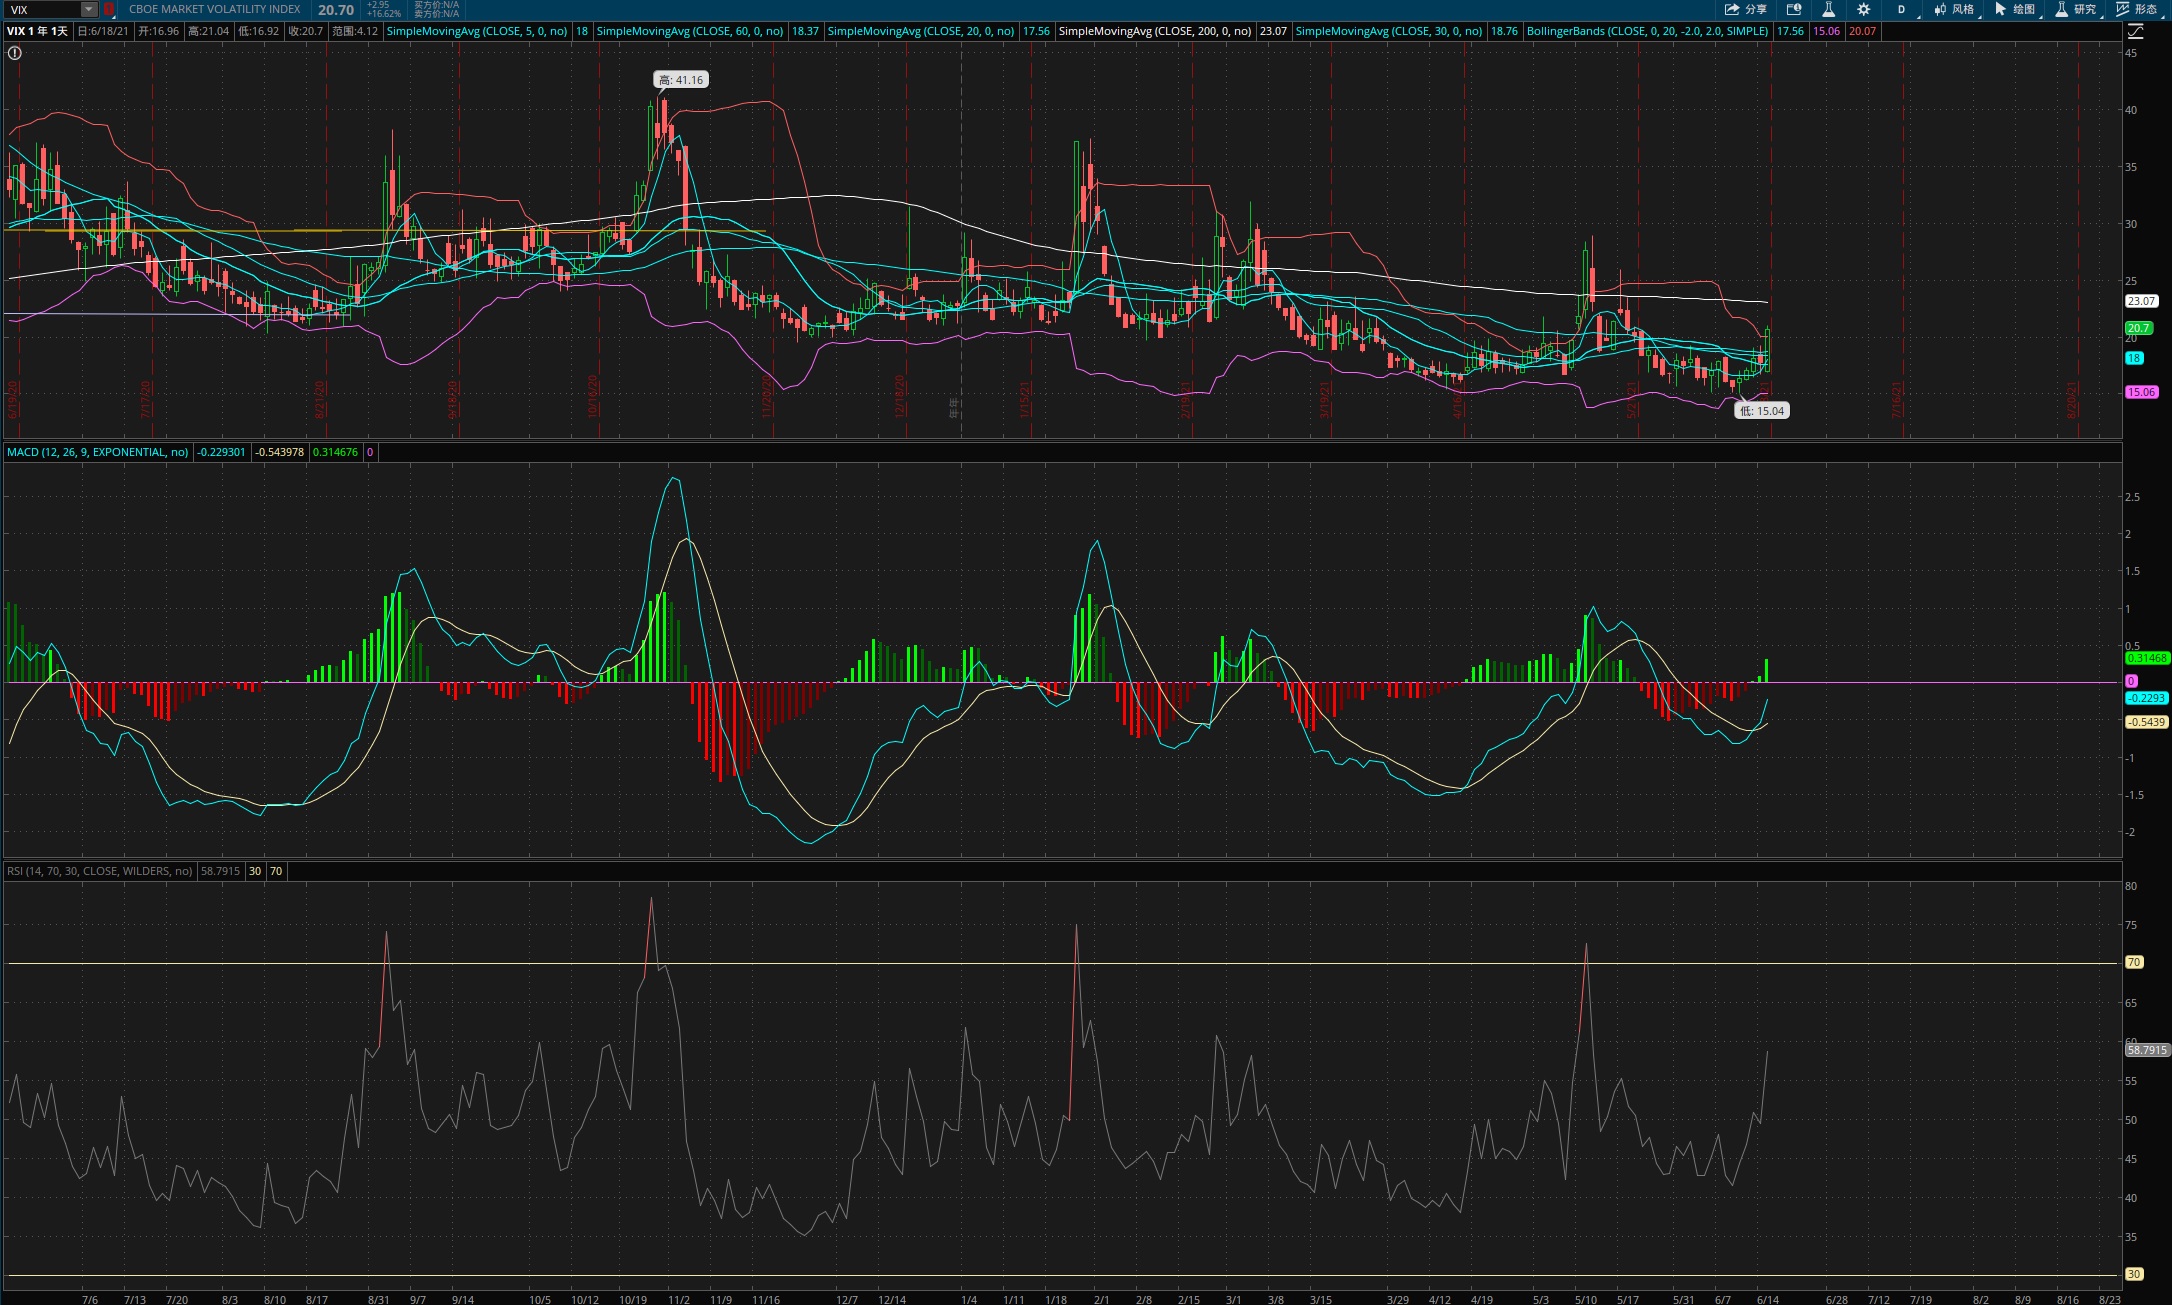Image resolution: width=2172 pixels, height=1305 pixels.
Task: Open chart settings gear icon
Action: coord(1863,9)
